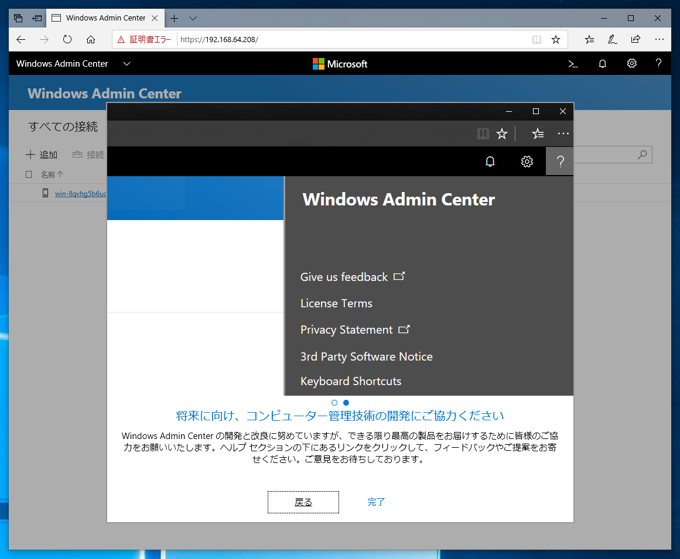Click the 戻る back button
The height and width of the screenshot is (559, 680).
[303, 502]
